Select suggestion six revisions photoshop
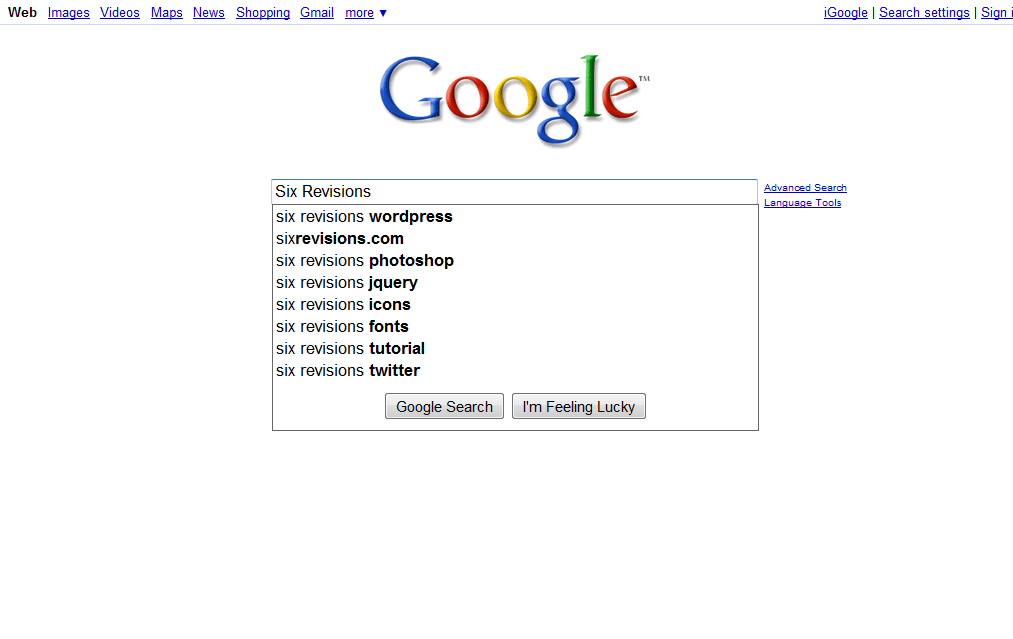 coord(515,260)
